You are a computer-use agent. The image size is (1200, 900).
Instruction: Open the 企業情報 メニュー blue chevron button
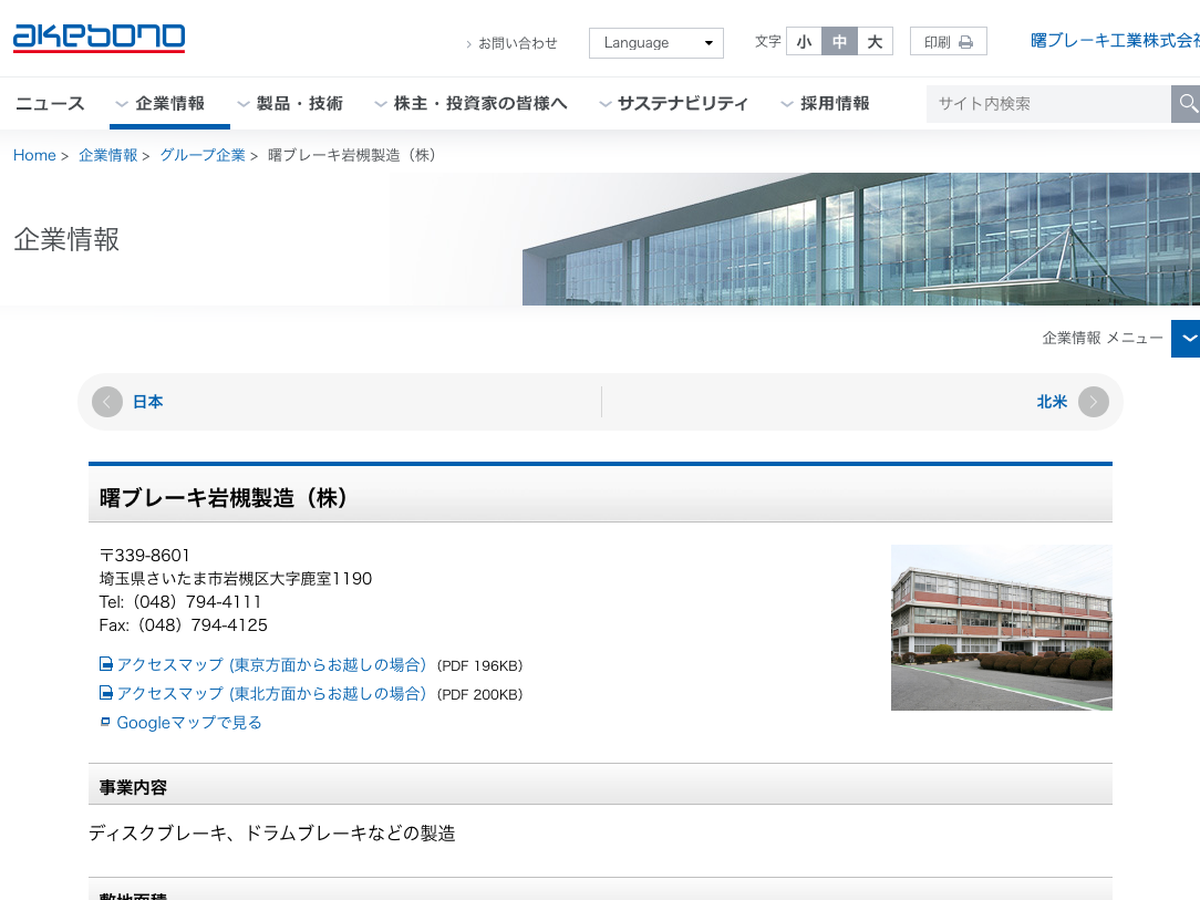pos(1186,338)
